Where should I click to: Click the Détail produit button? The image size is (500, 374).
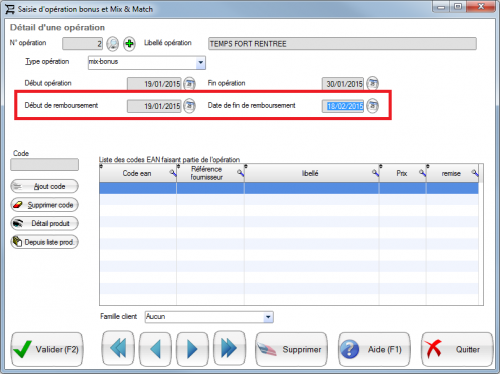pyautogui.click(x=45, y=223)
